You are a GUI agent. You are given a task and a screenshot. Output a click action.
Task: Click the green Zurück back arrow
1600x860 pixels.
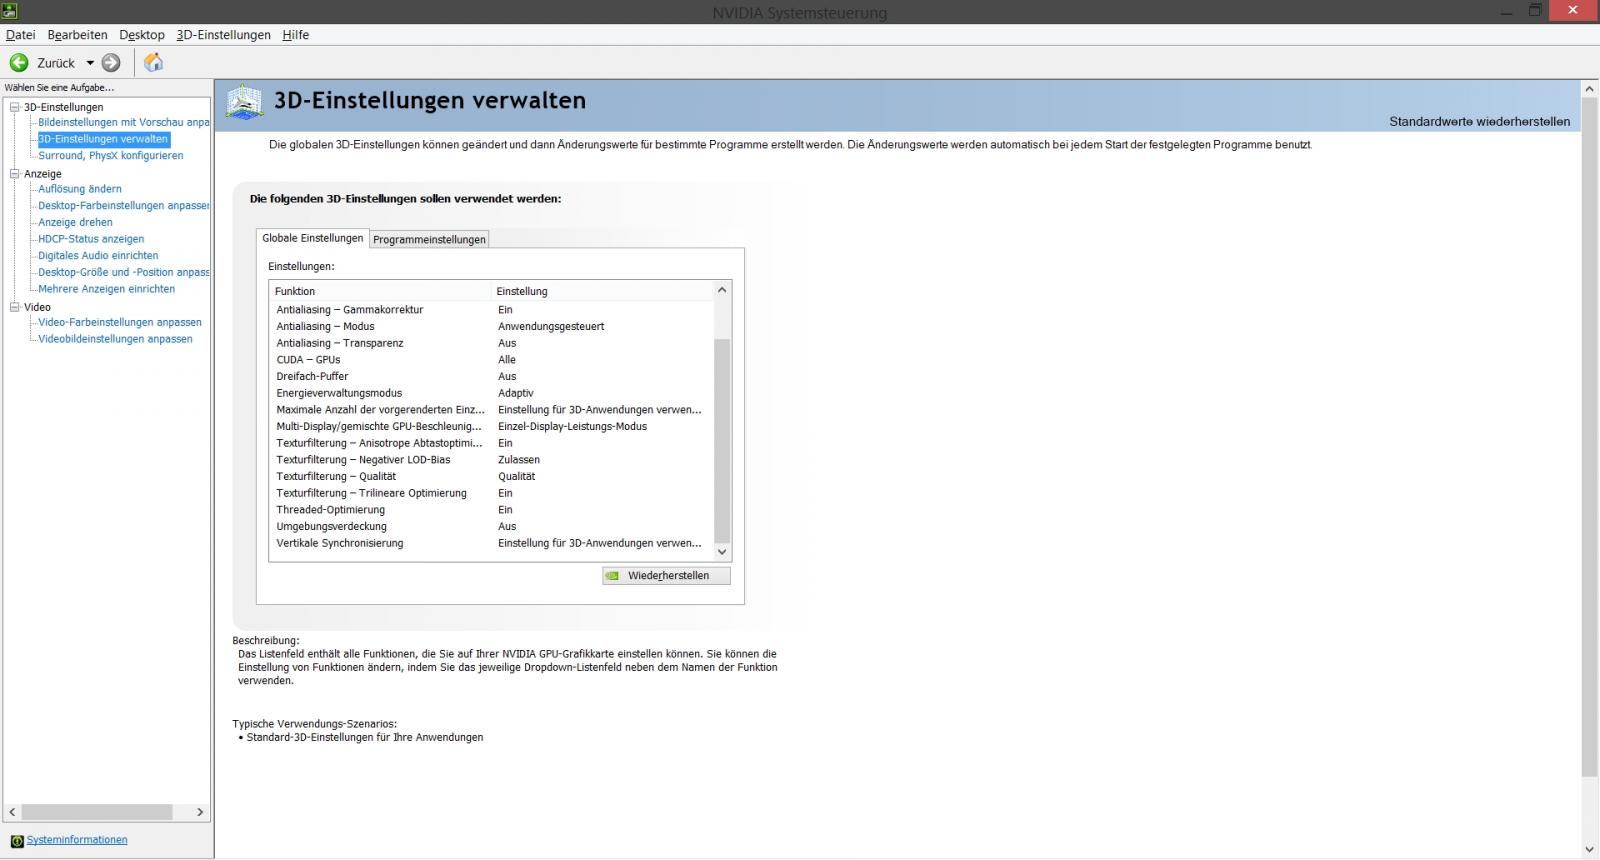(x=19, y=63)
